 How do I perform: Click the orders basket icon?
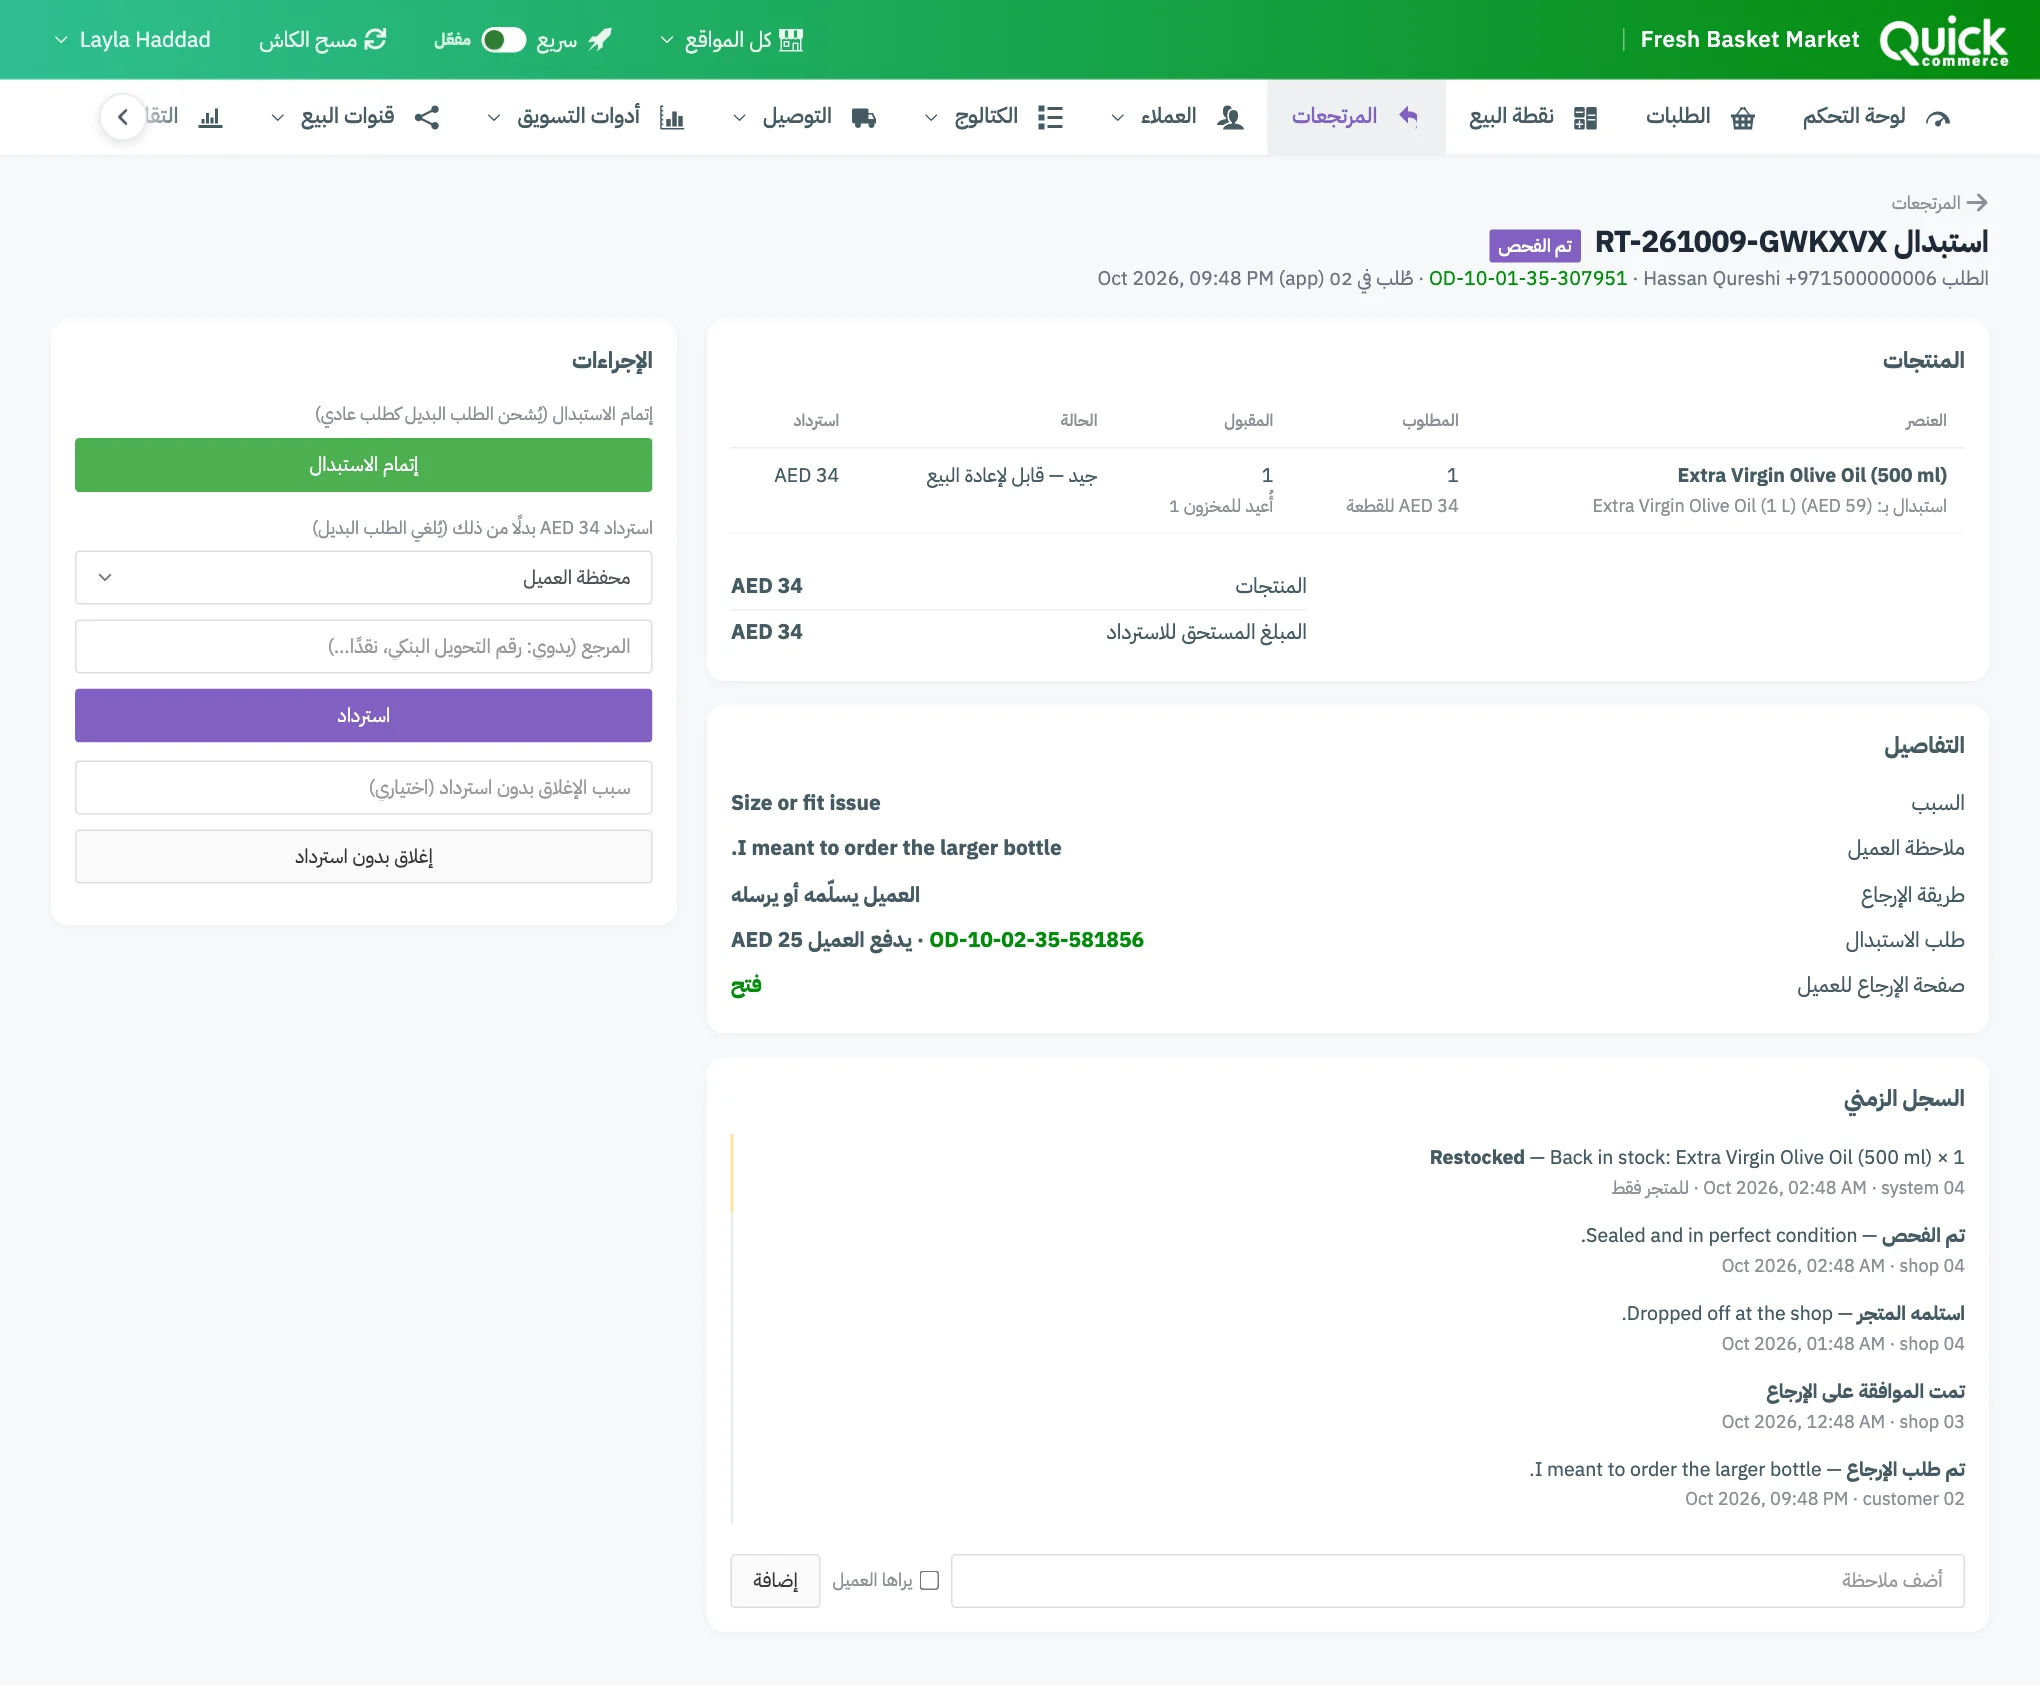tap(1743, 118)
